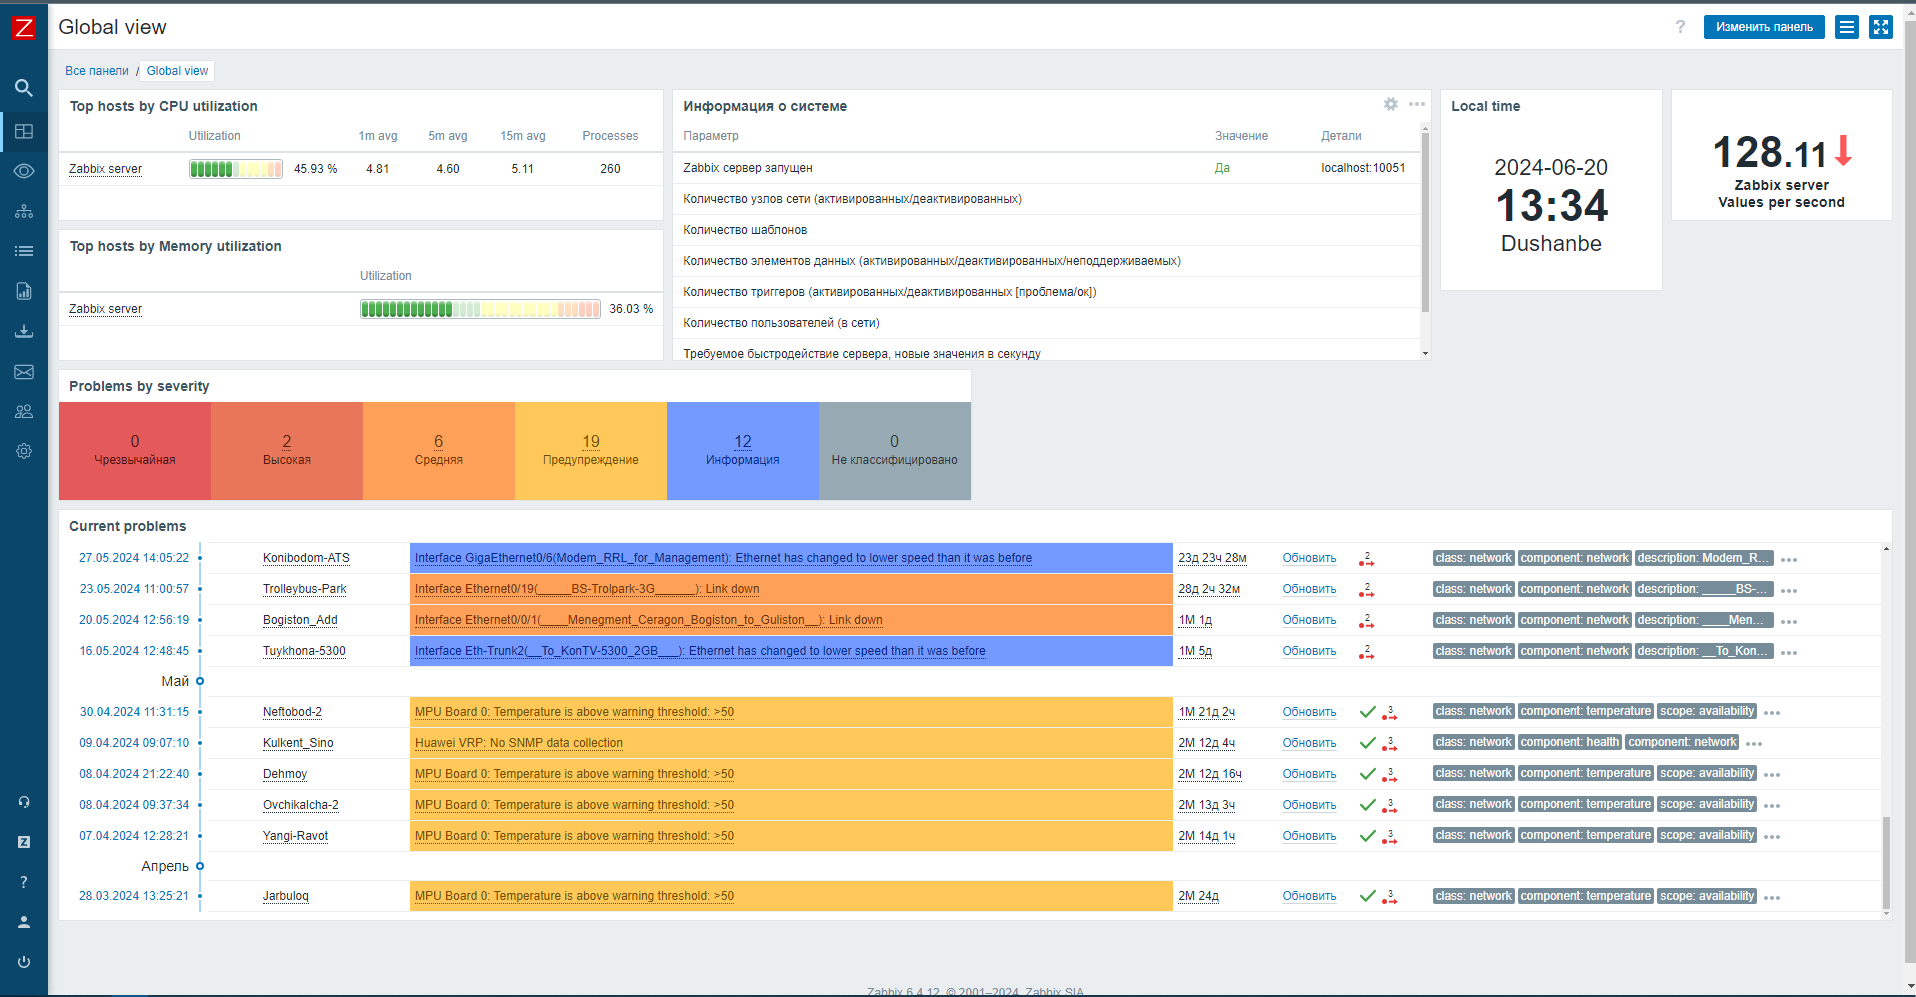Expand the system information widget three-dot menu

[x=1417, y=104]
